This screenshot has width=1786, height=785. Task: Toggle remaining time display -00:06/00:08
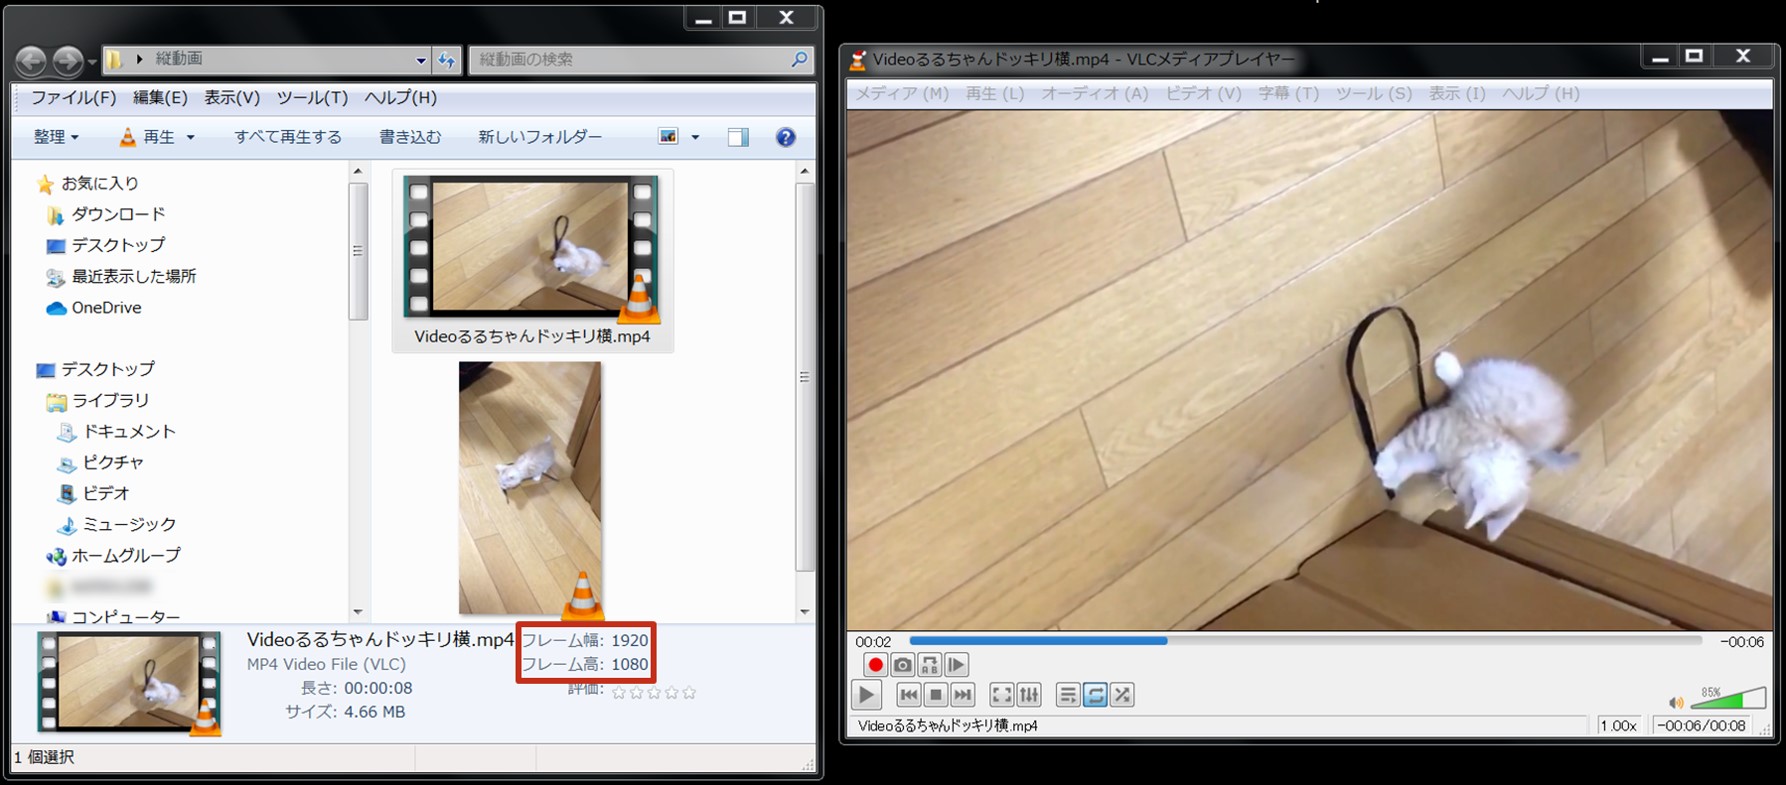coord(1701,726)
